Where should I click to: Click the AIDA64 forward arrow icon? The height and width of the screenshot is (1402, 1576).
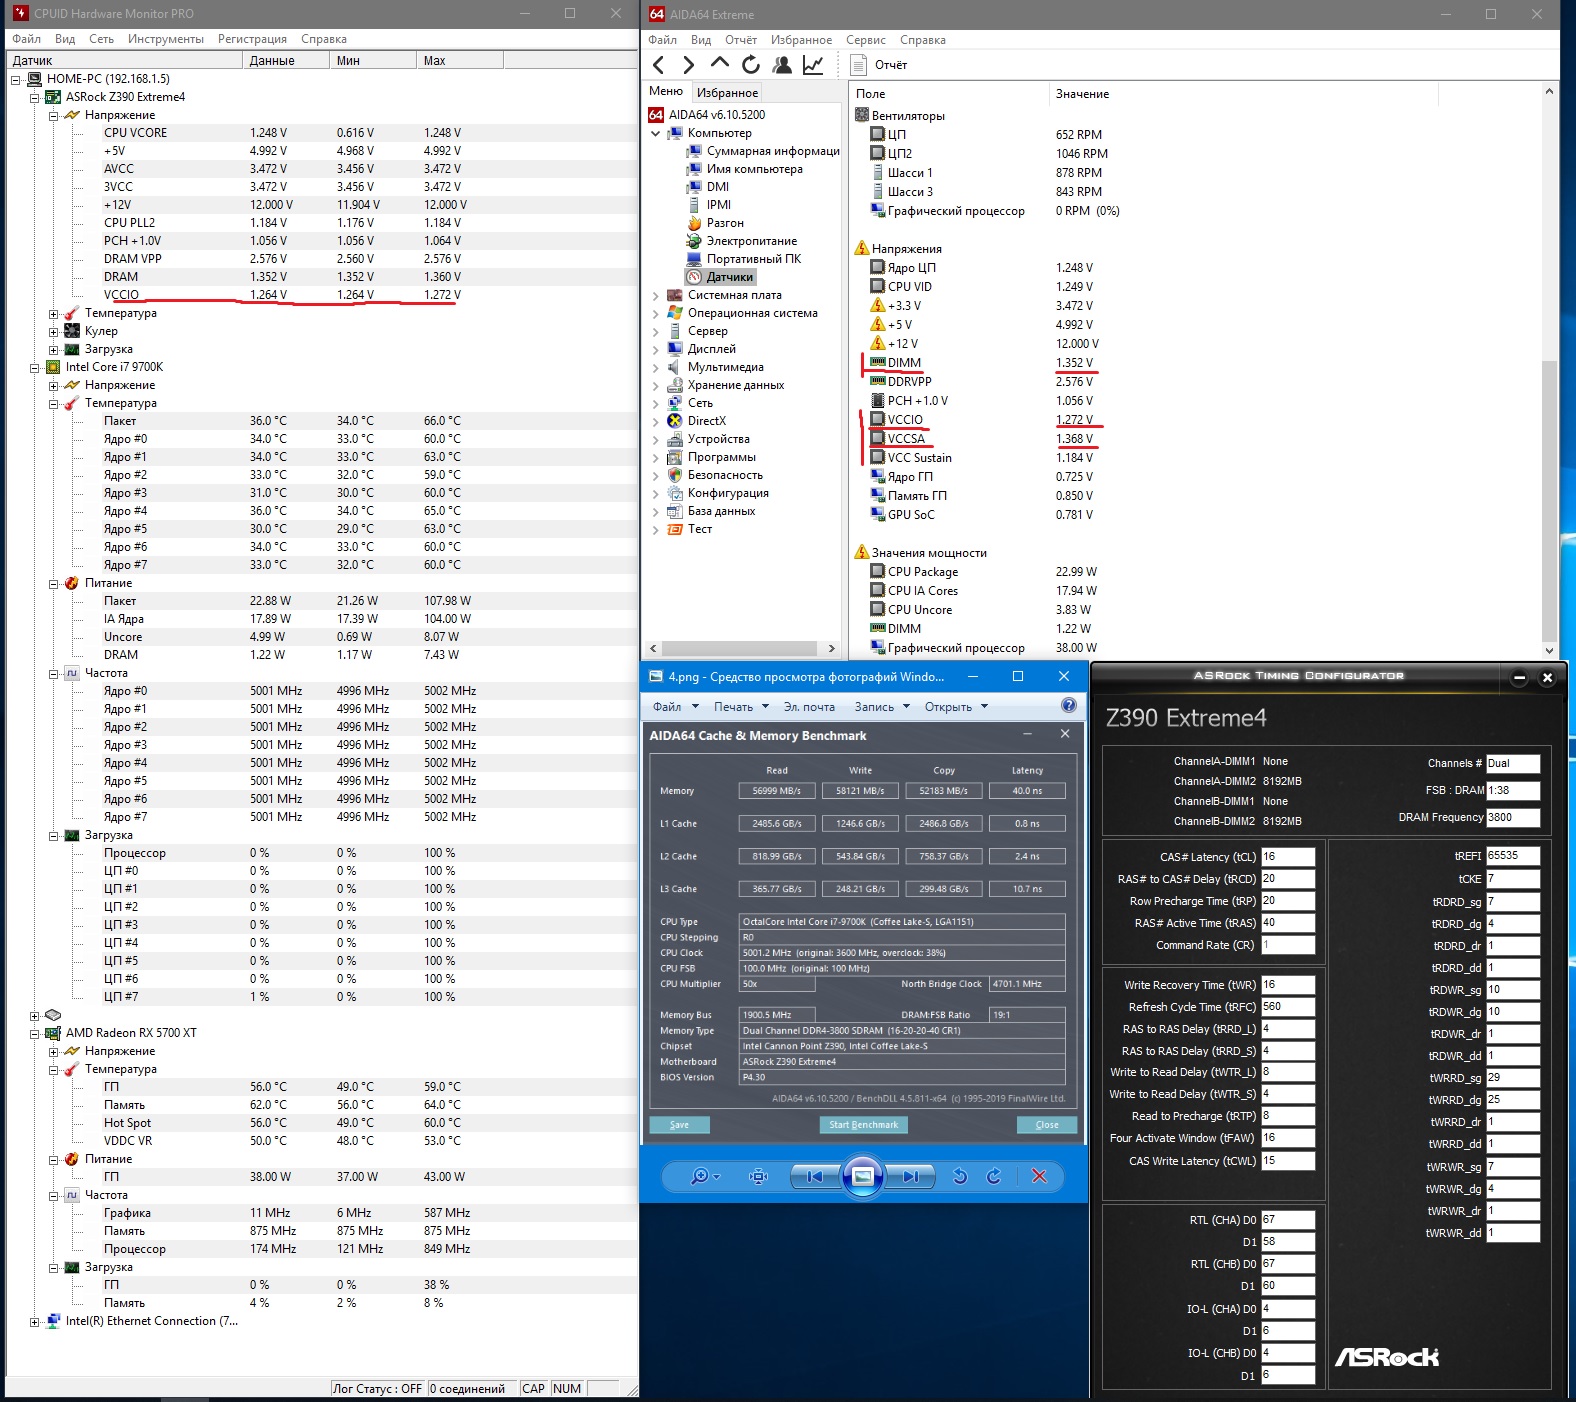688,65
